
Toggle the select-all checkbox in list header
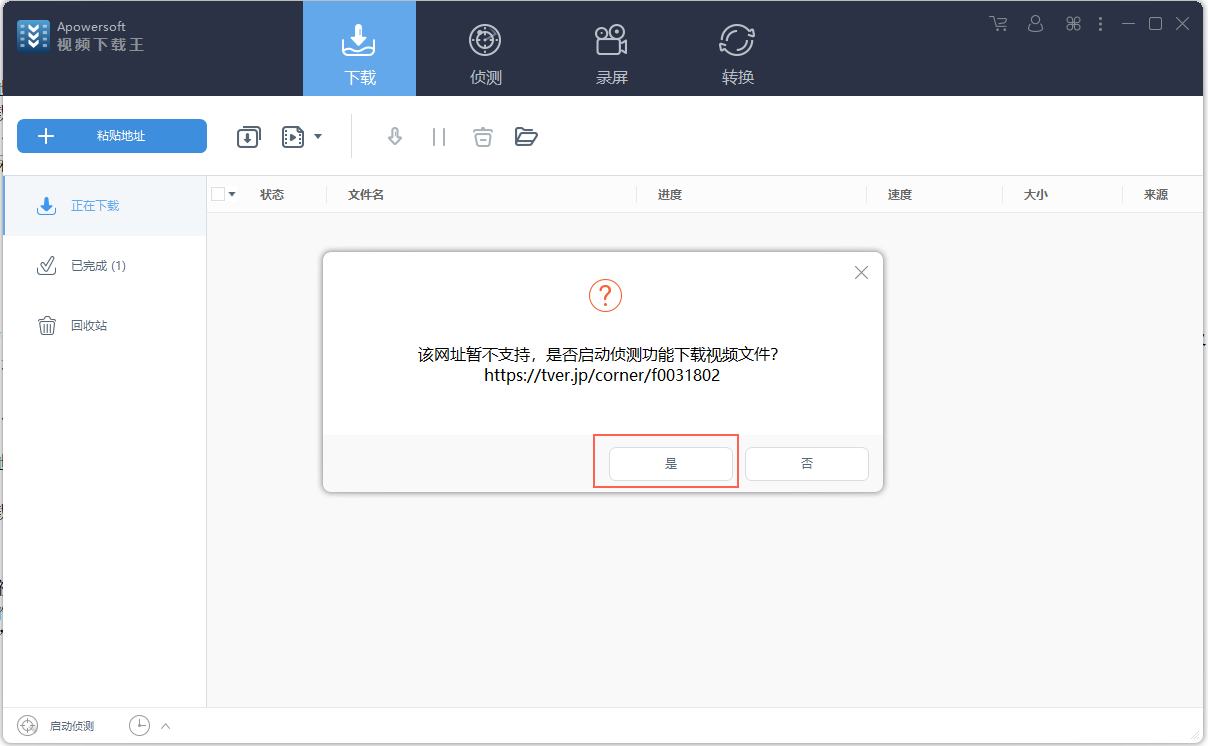click(218, 194)
